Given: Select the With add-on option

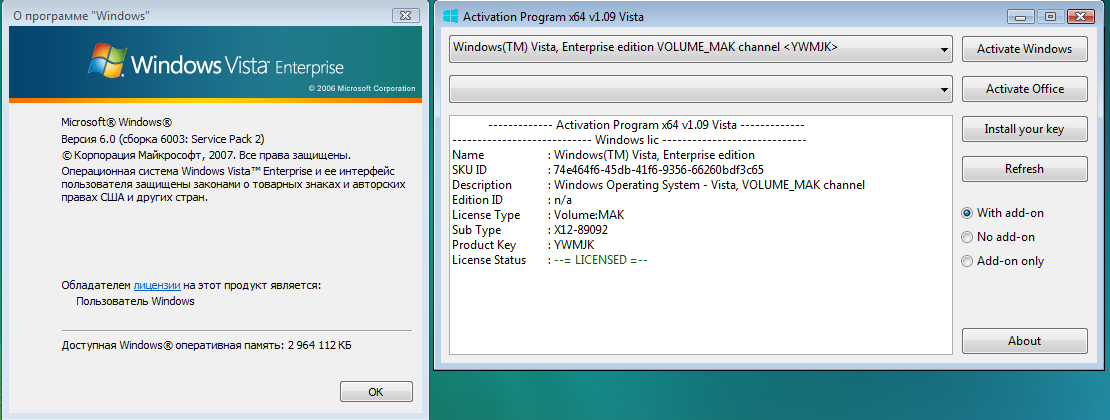Looking at the screenshot, I should (1002, 212).
